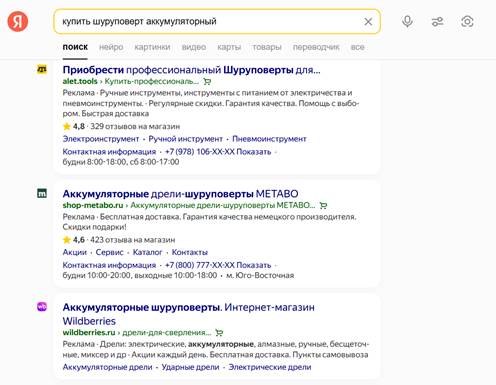
Task: Open 'Акции' sitelink
Action: [75, 252]
